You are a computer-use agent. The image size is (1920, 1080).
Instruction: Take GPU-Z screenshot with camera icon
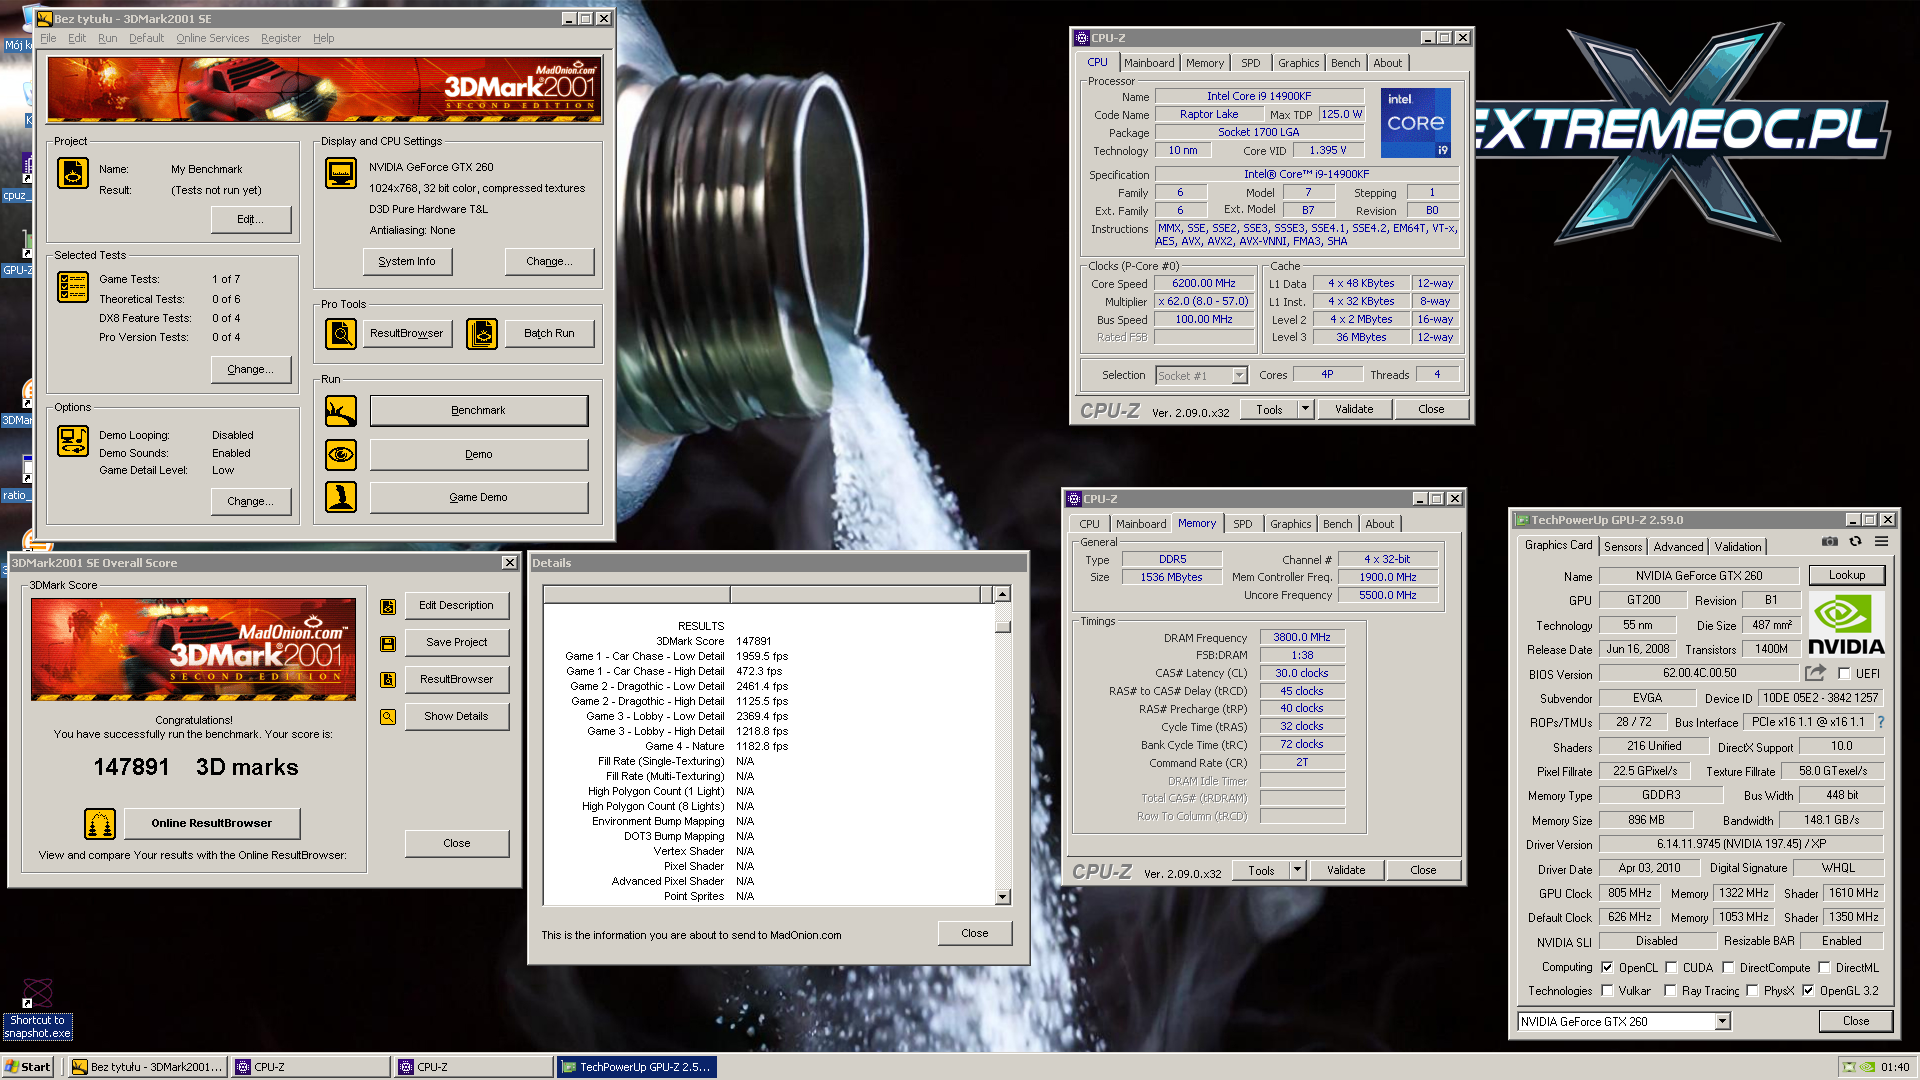click(x=1830, y=542)
